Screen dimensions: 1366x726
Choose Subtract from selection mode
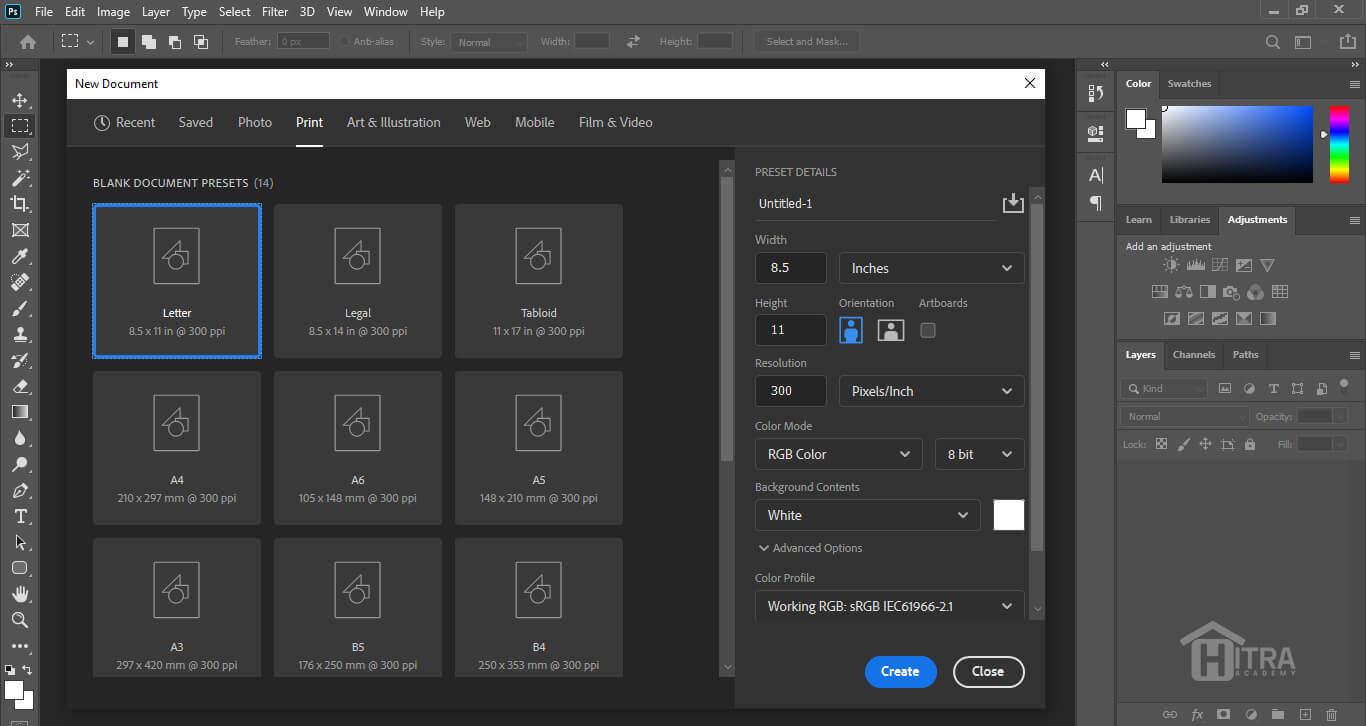coord(175,42)
